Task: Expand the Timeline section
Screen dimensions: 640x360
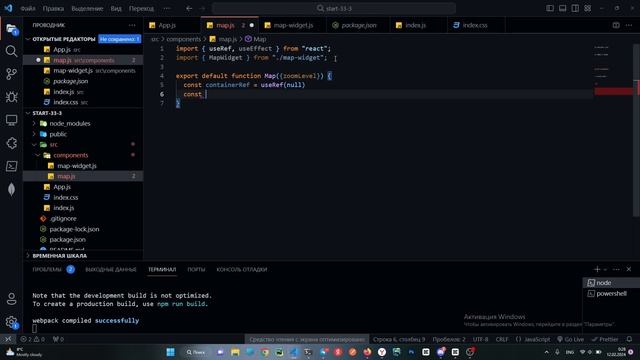Action: [x=59, y=256]
